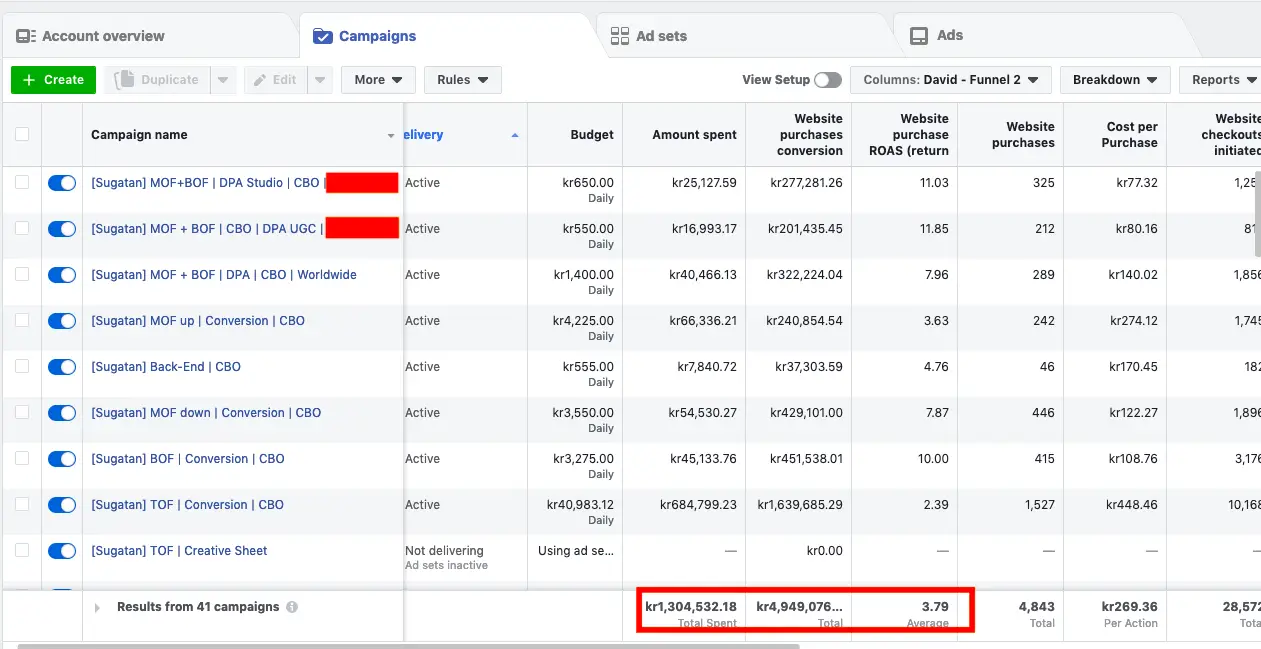Screen dimensions: 1261x649
Task: Open the Edit options dropdown arrow
Action: (320, 80)
